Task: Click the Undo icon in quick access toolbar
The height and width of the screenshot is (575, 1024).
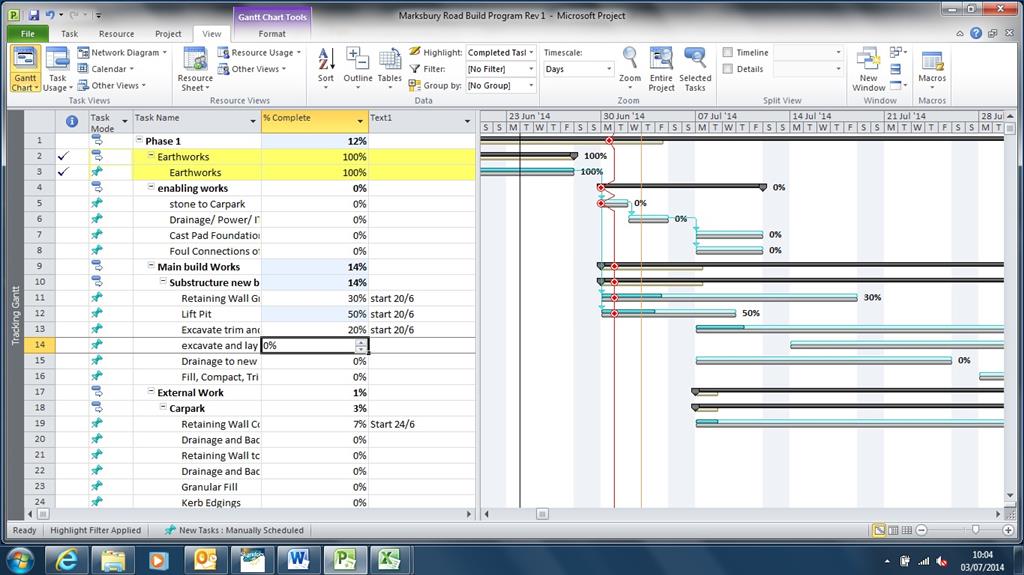Action: [50, 15]
